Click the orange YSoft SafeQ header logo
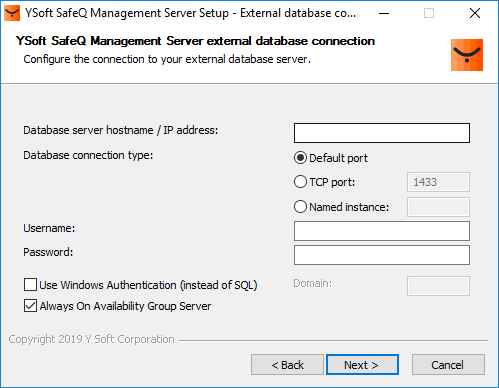Viewport: 499px width, 388px height. (467, 55)
